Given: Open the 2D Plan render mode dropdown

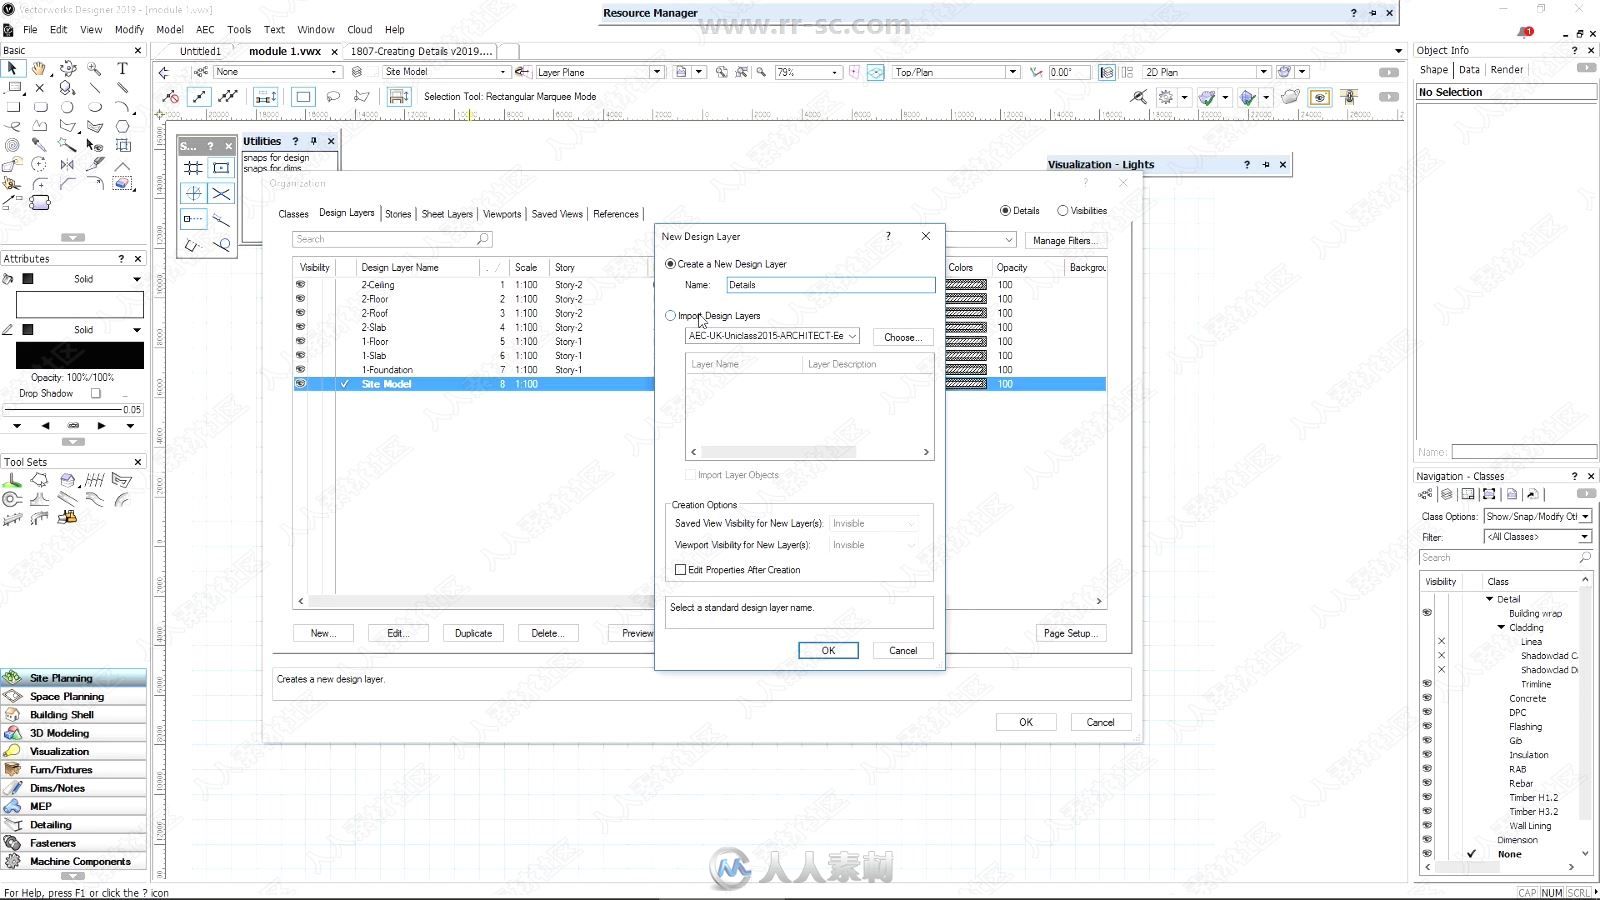Looking at the screenshot, I should click(1207, 72).
